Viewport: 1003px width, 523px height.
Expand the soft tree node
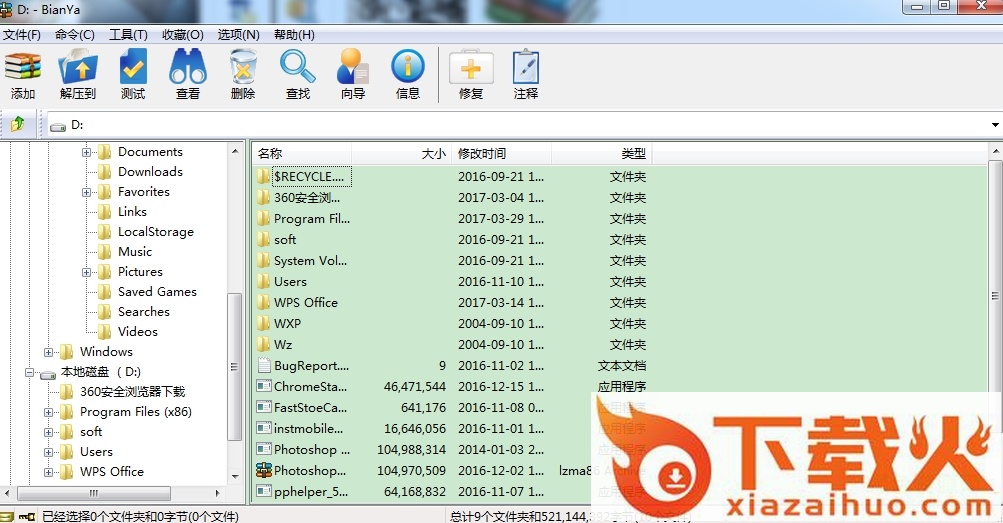[x=48, y=432]
